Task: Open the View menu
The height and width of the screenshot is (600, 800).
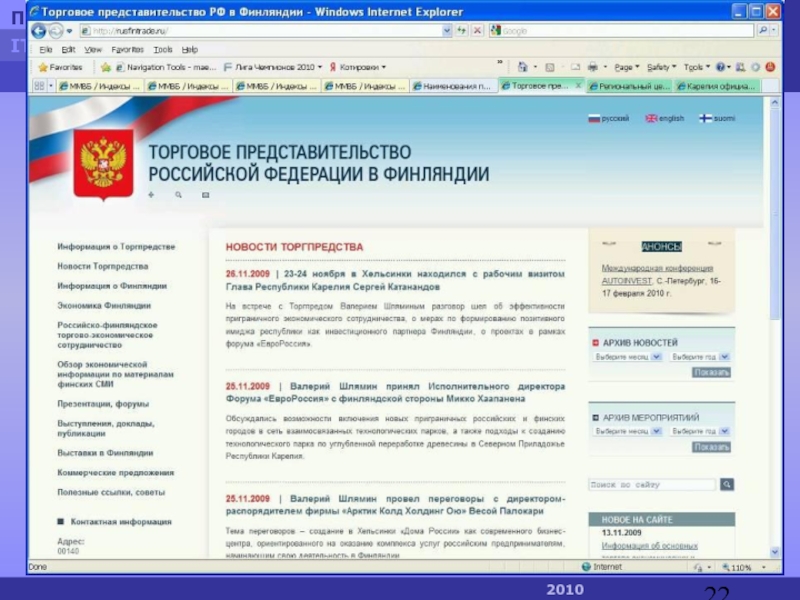Action: [93, 49]
